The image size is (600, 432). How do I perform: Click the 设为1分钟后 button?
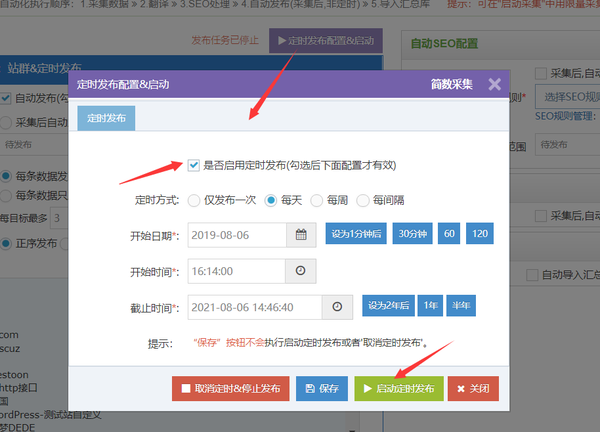pos(356,233)
